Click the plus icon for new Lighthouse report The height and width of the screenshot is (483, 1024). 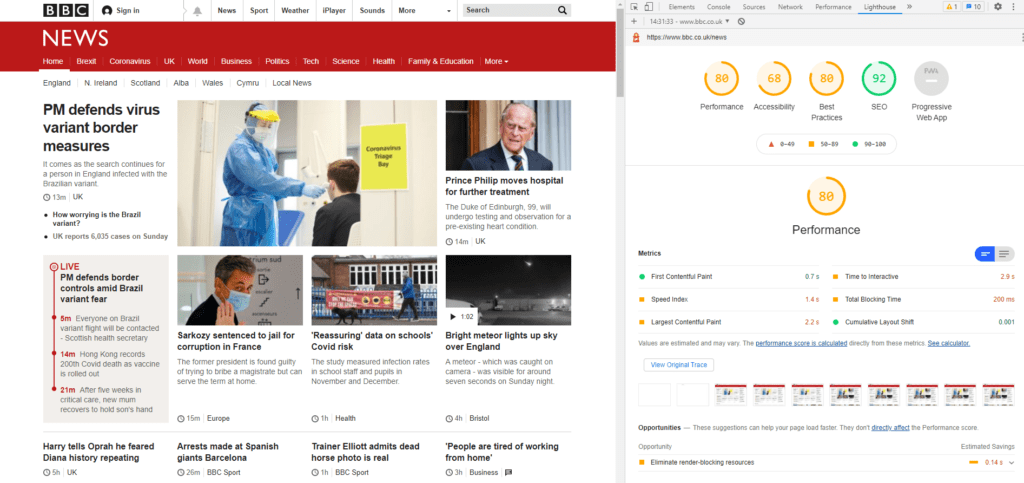click(x=634, y=21)
